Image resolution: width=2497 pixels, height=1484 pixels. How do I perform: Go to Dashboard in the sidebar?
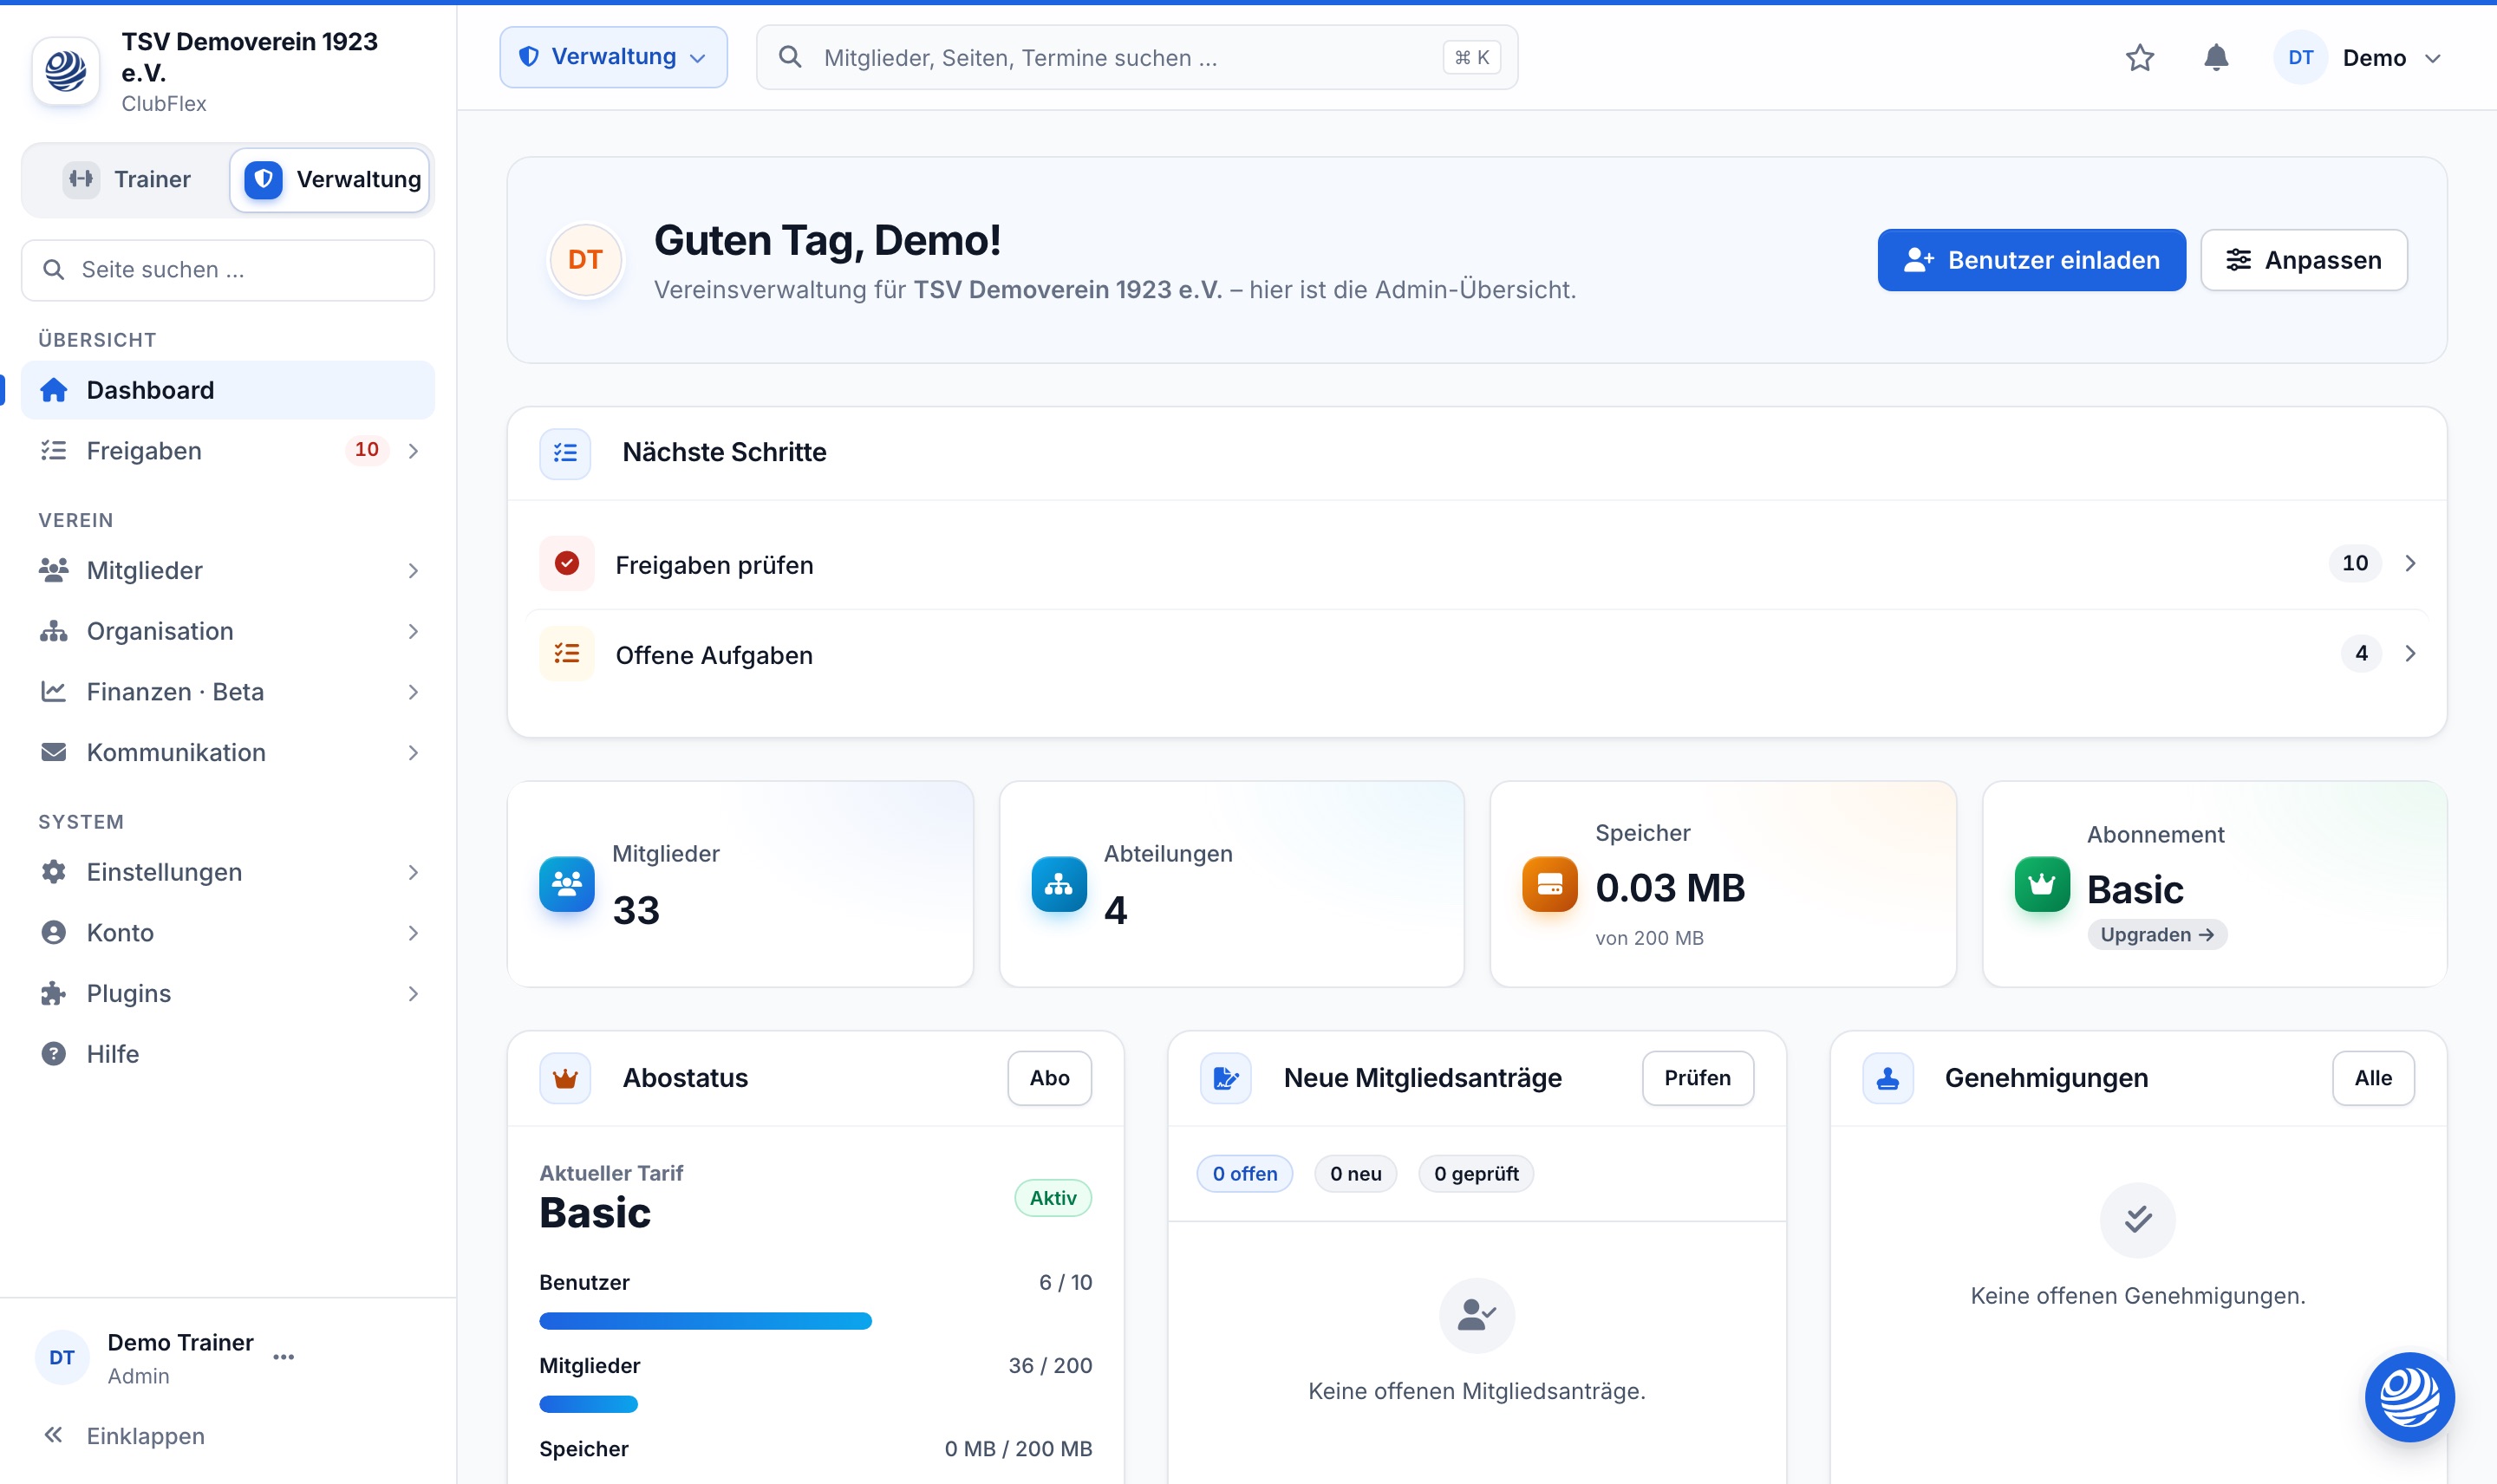click(228, 390)
